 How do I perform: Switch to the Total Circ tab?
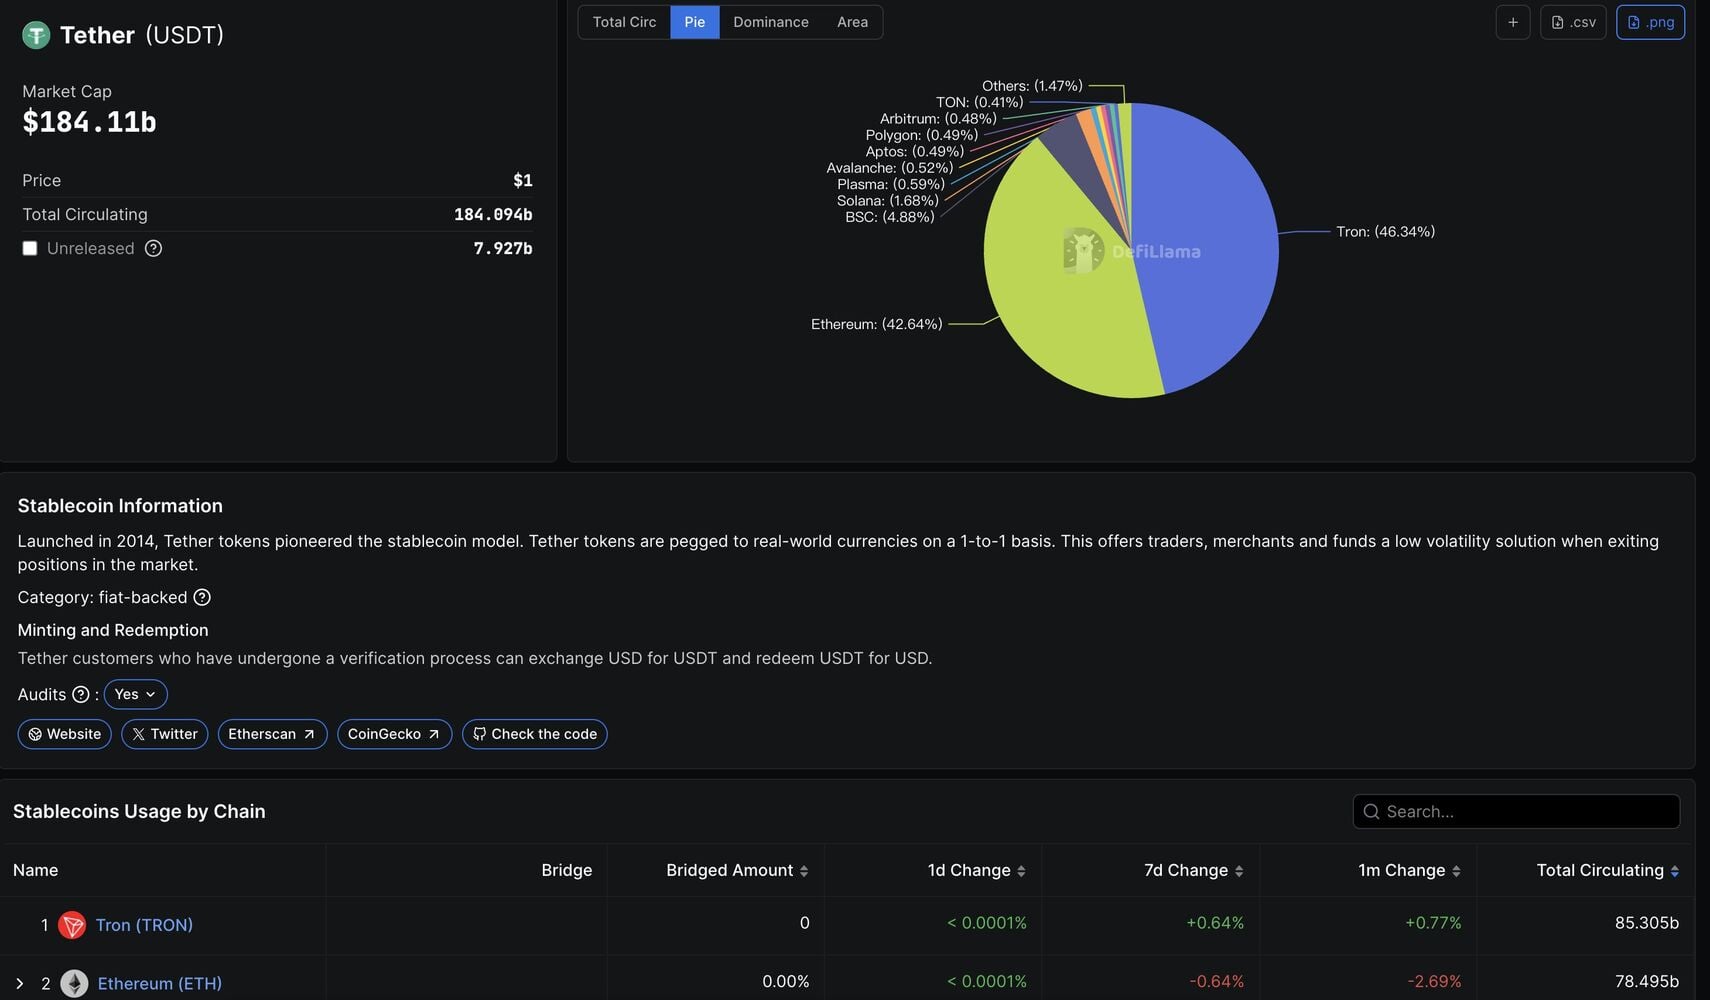point(624,22)
